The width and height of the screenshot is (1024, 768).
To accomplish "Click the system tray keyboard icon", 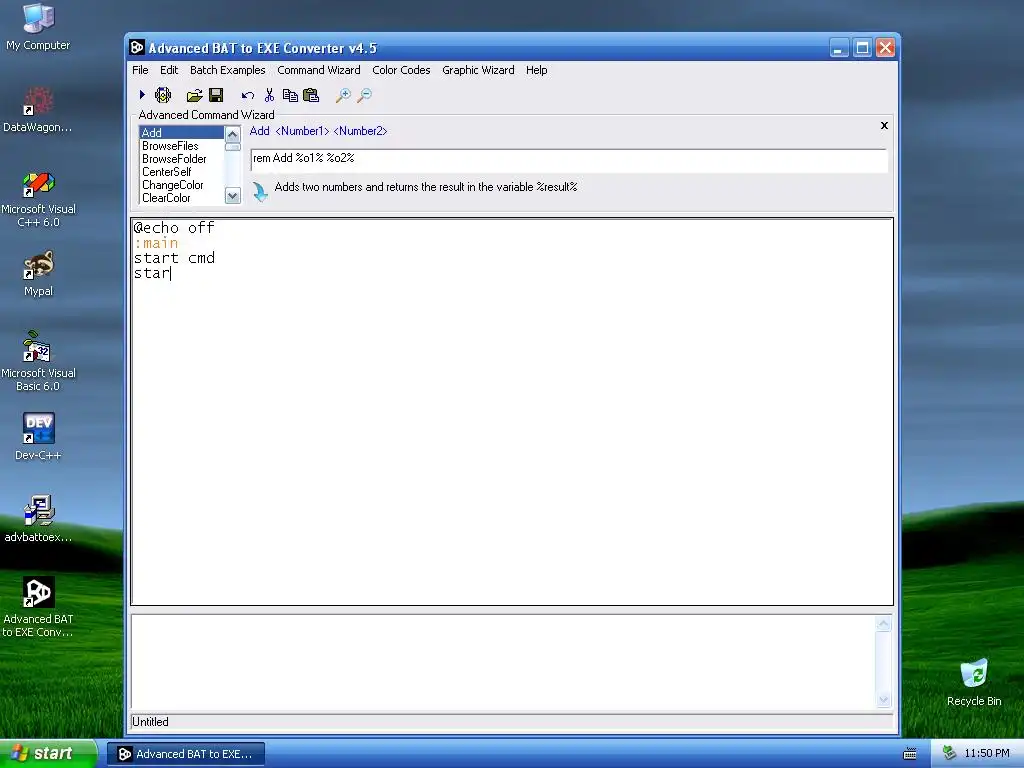I will (x=909, y=754).
